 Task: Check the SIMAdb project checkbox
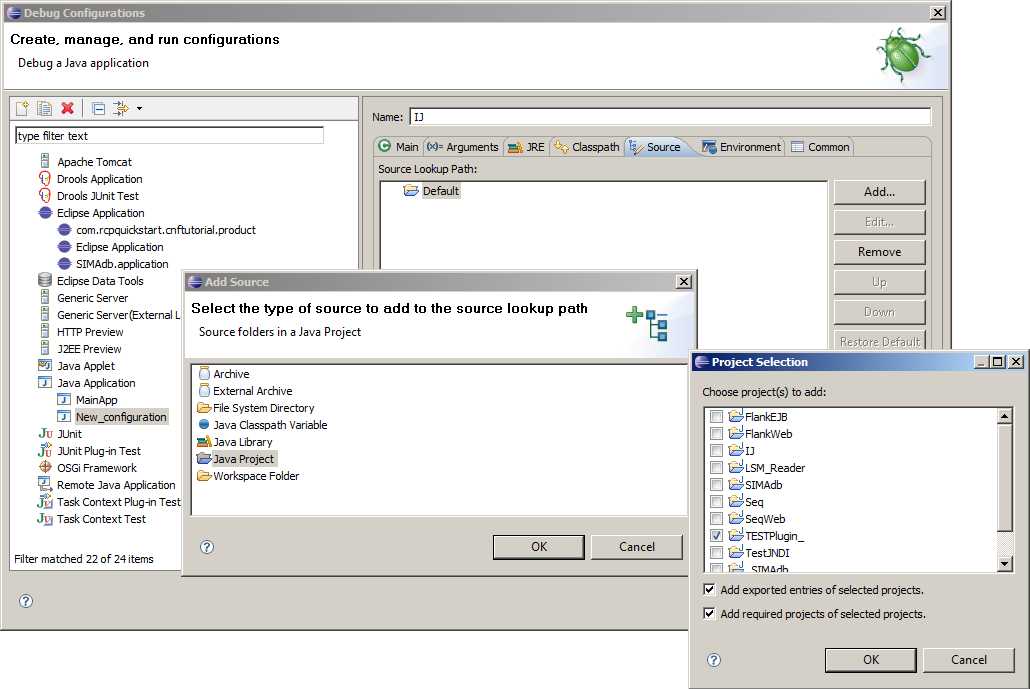tap(716, 485)
